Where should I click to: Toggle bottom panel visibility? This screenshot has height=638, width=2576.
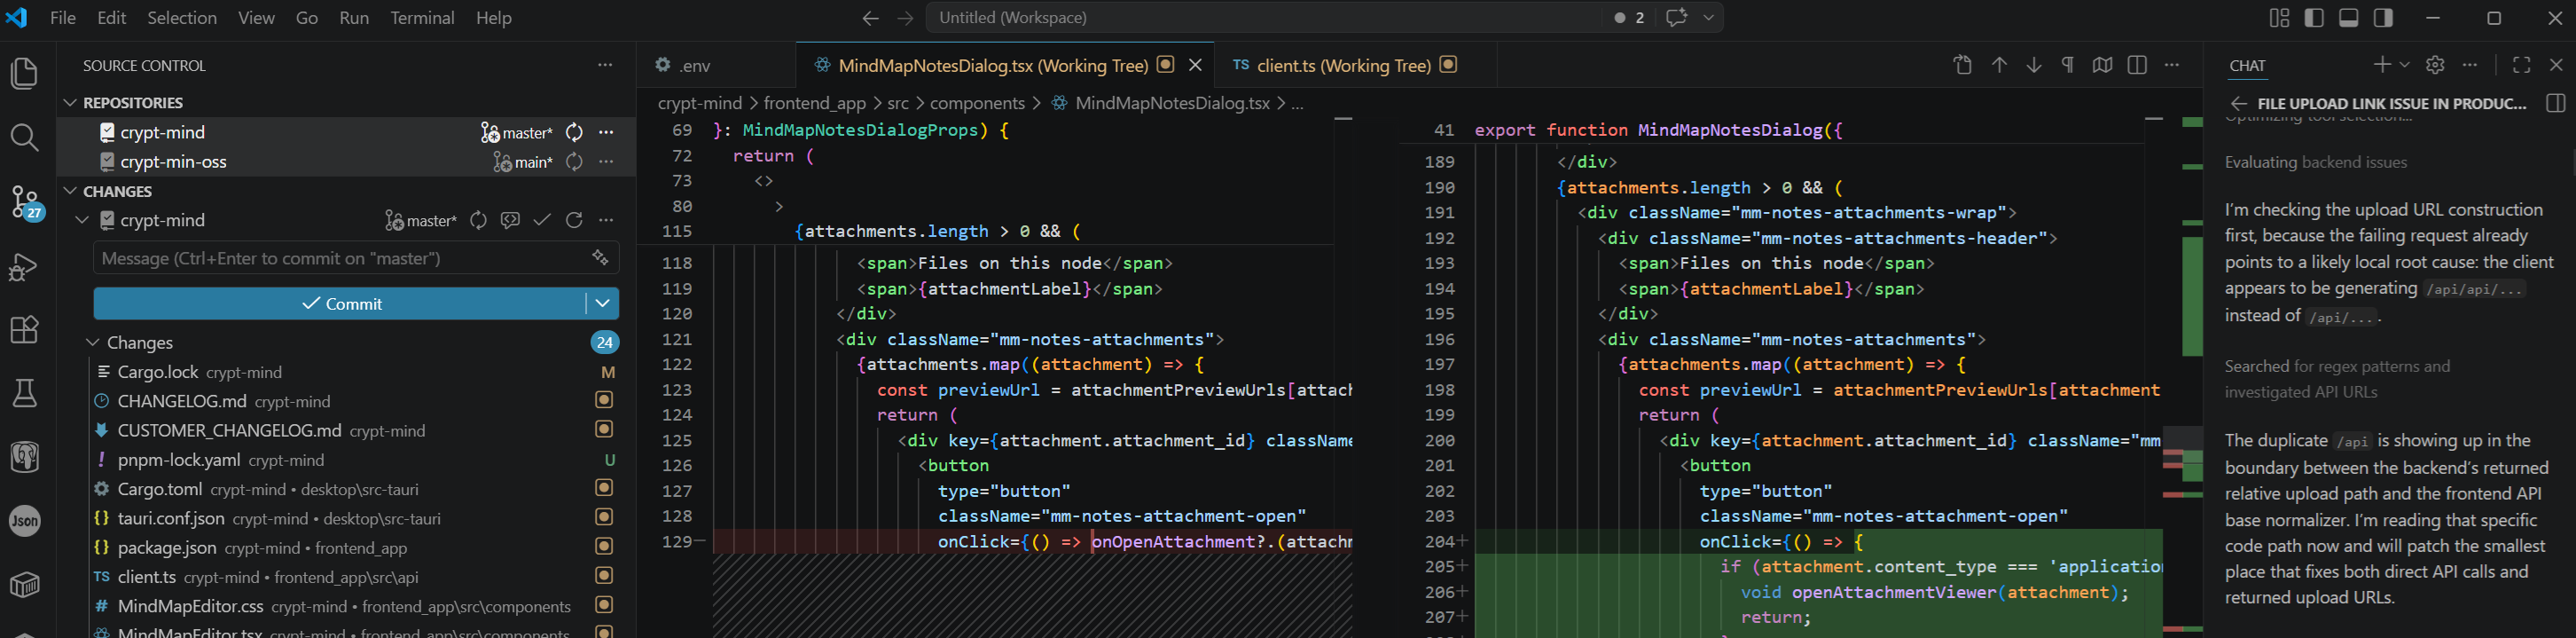(x=2348, y=18)
